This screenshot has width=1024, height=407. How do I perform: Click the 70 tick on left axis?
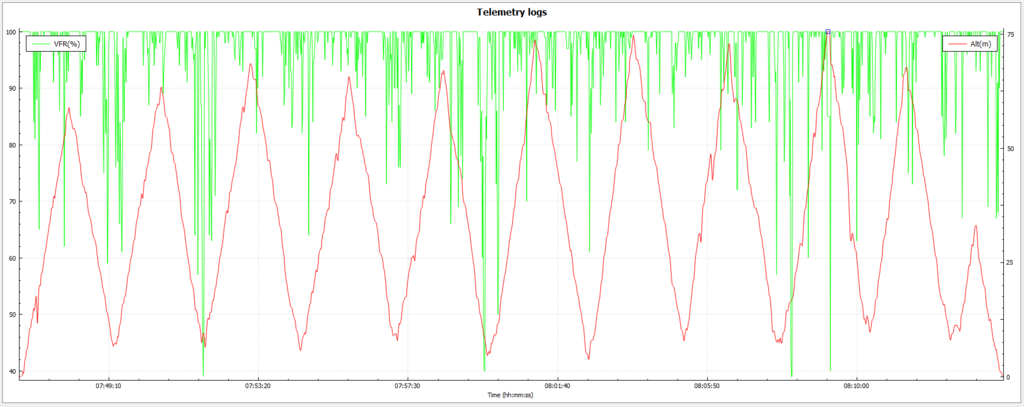tap(13, 202)
